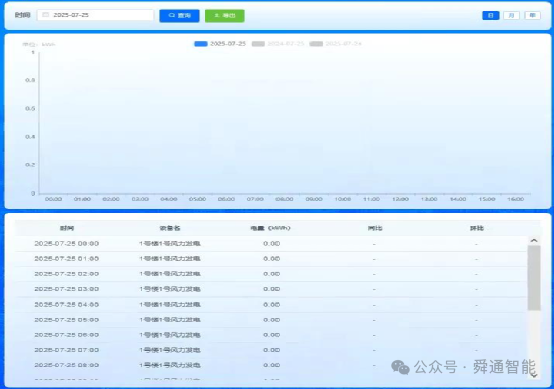Select the 2025-07-25 06:00 time cell
The image size is (554, 389).
click(x=66, y=335)
